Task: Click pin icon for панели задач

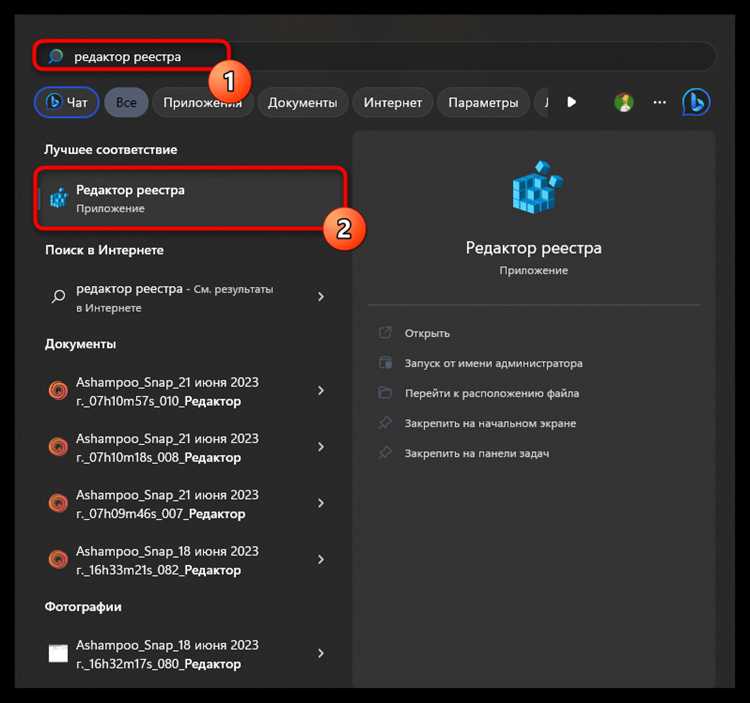Action: point(385,453)
